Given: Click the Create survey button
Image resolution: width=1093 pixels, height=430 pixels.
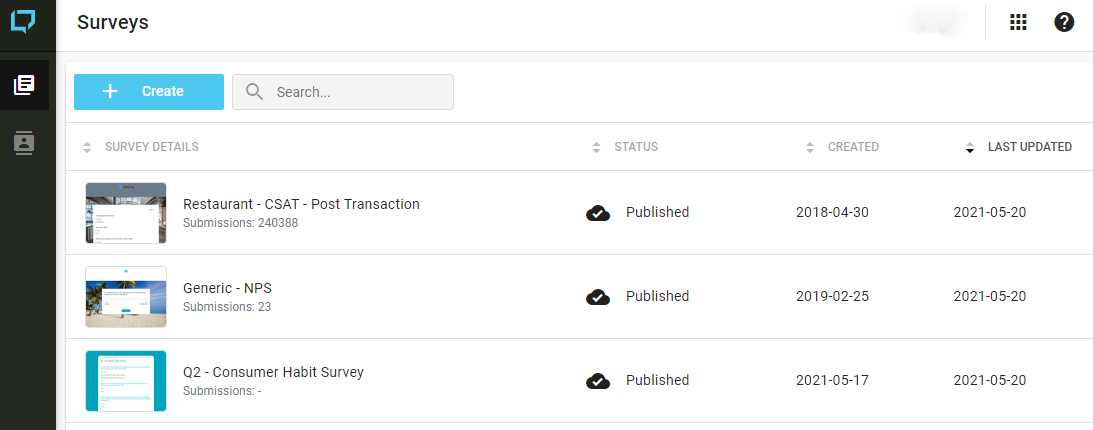Looking at the screenshot, I should 149,91.
